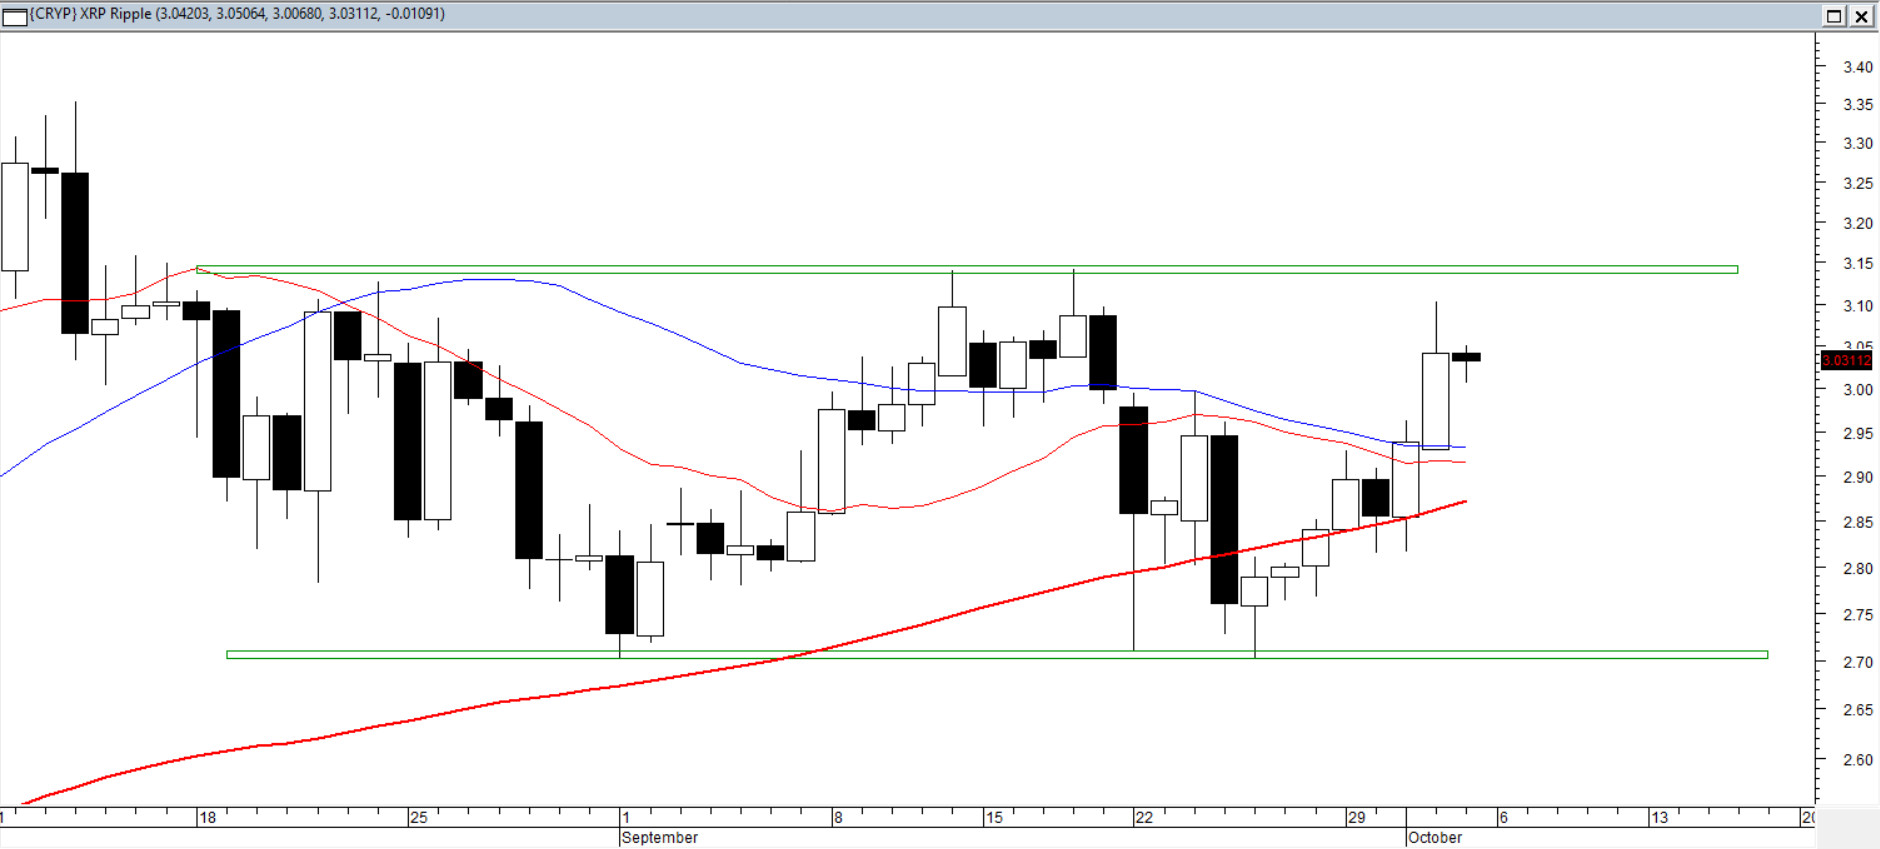Image resolution: width=1880 pixels, height=849 pixels.
Task: Click the 3.15 price axis label
Action: 1858,263
